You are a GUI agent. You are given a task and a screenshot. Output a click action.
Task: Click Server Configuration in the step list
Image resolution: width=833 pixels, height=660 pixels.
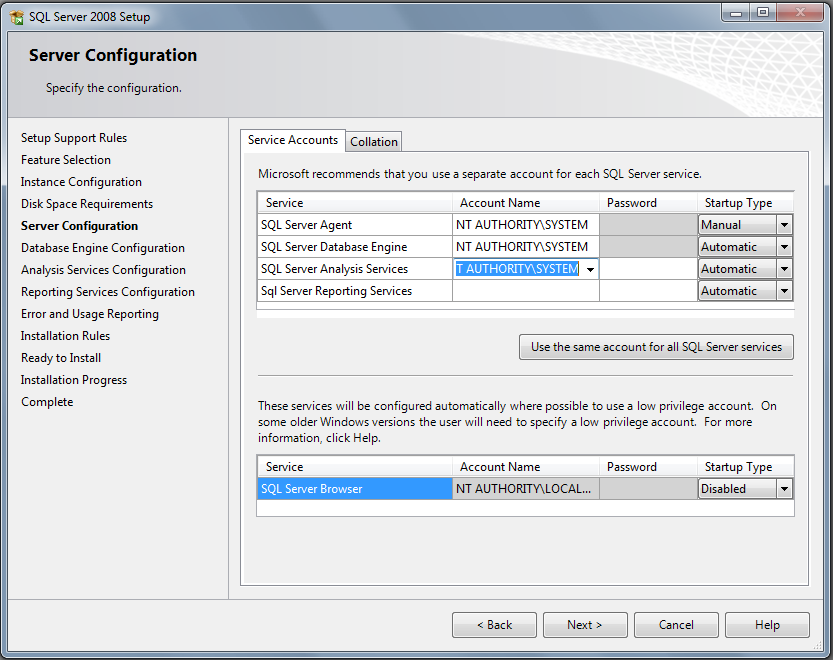pyautogui.click(x=79, y=226)
